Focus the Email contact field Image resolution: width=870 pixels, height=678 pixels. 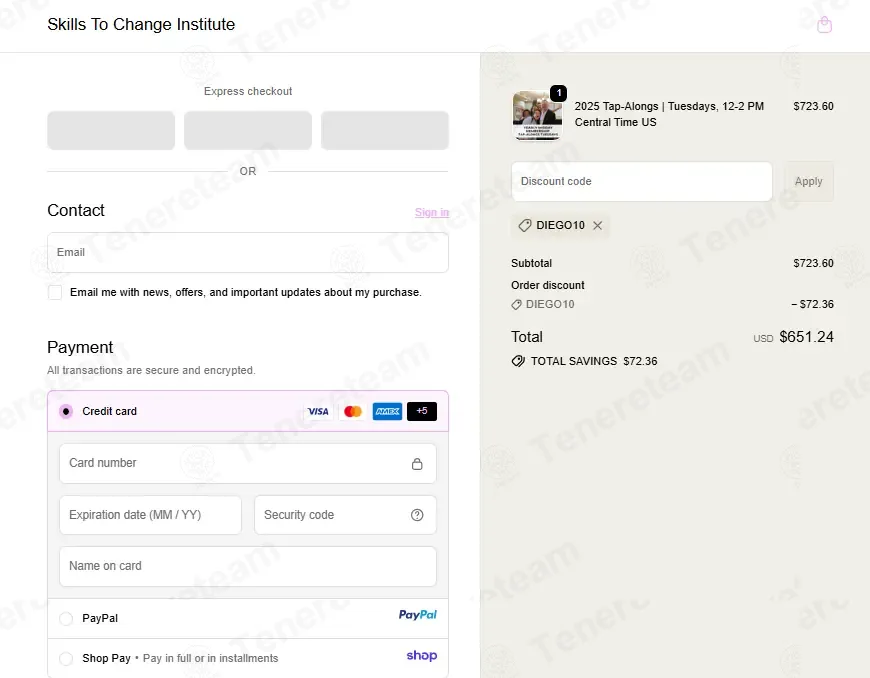248,252
